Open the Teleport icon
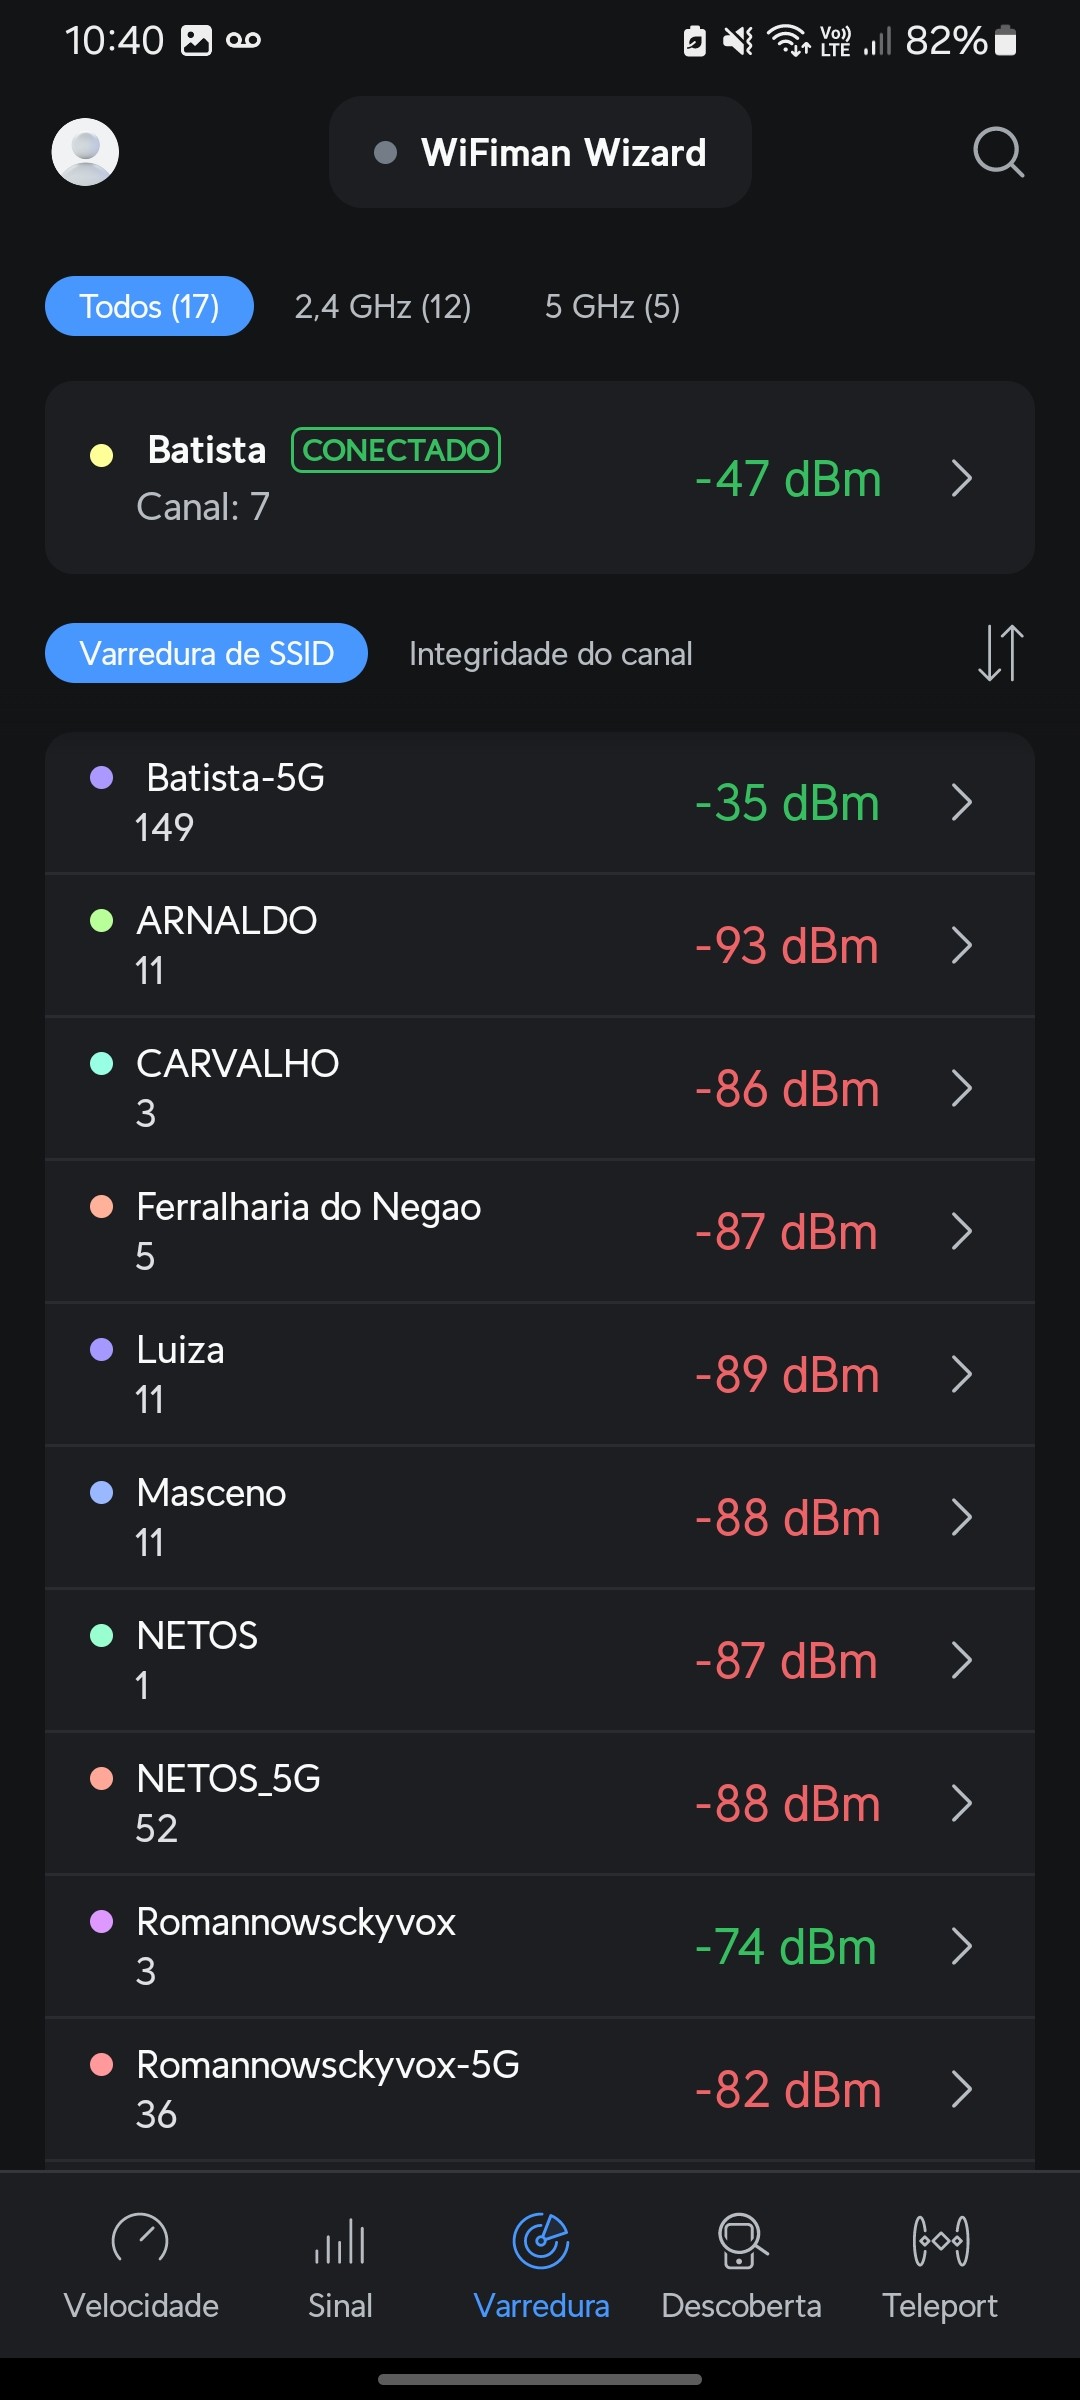Image resolution: width=1080 pixels, height=2400 pixels. click(x=940, y=2240)
